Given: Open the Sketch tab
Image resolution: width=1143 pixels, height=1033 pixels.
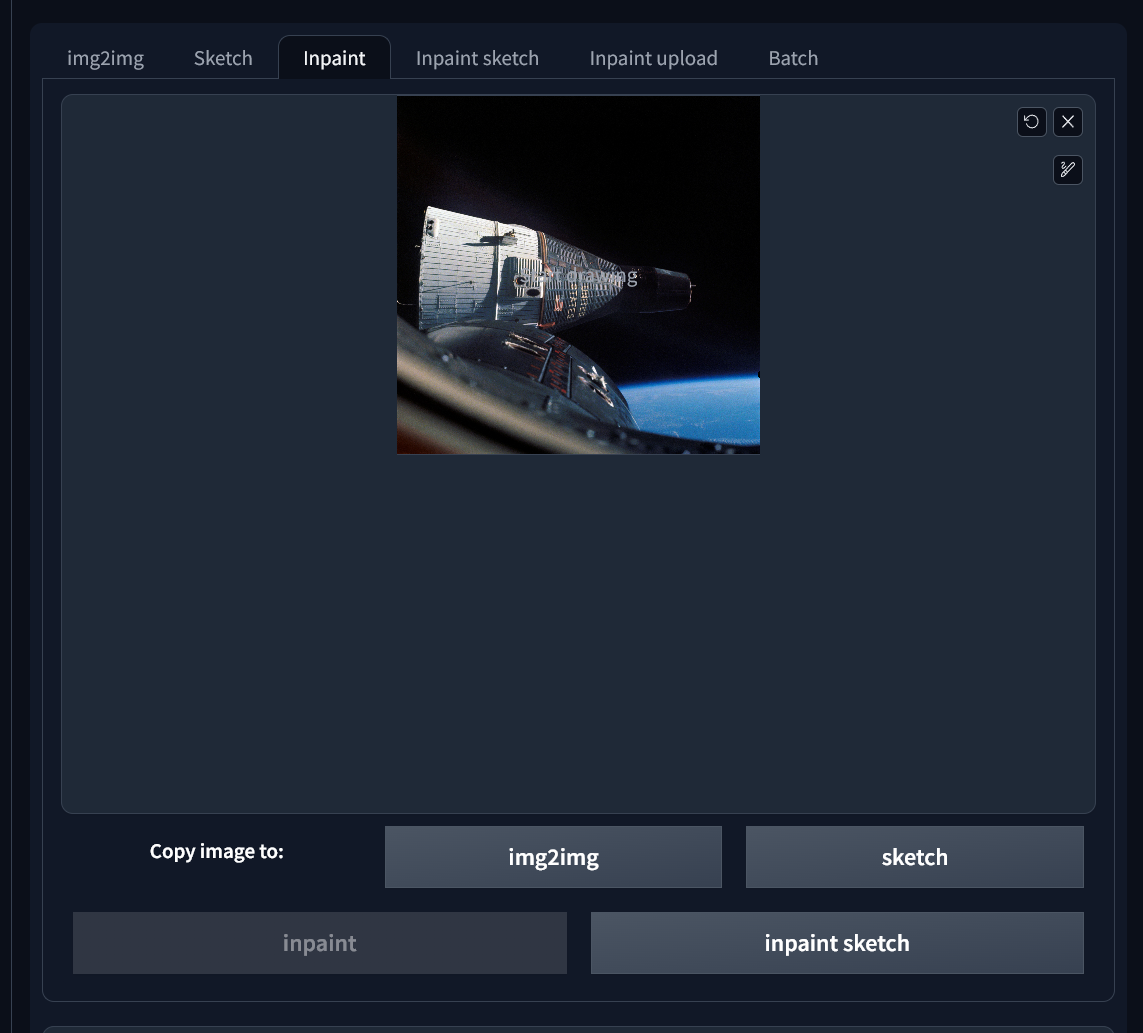Looking at the screenshot, I should click(x=223, y=58).
